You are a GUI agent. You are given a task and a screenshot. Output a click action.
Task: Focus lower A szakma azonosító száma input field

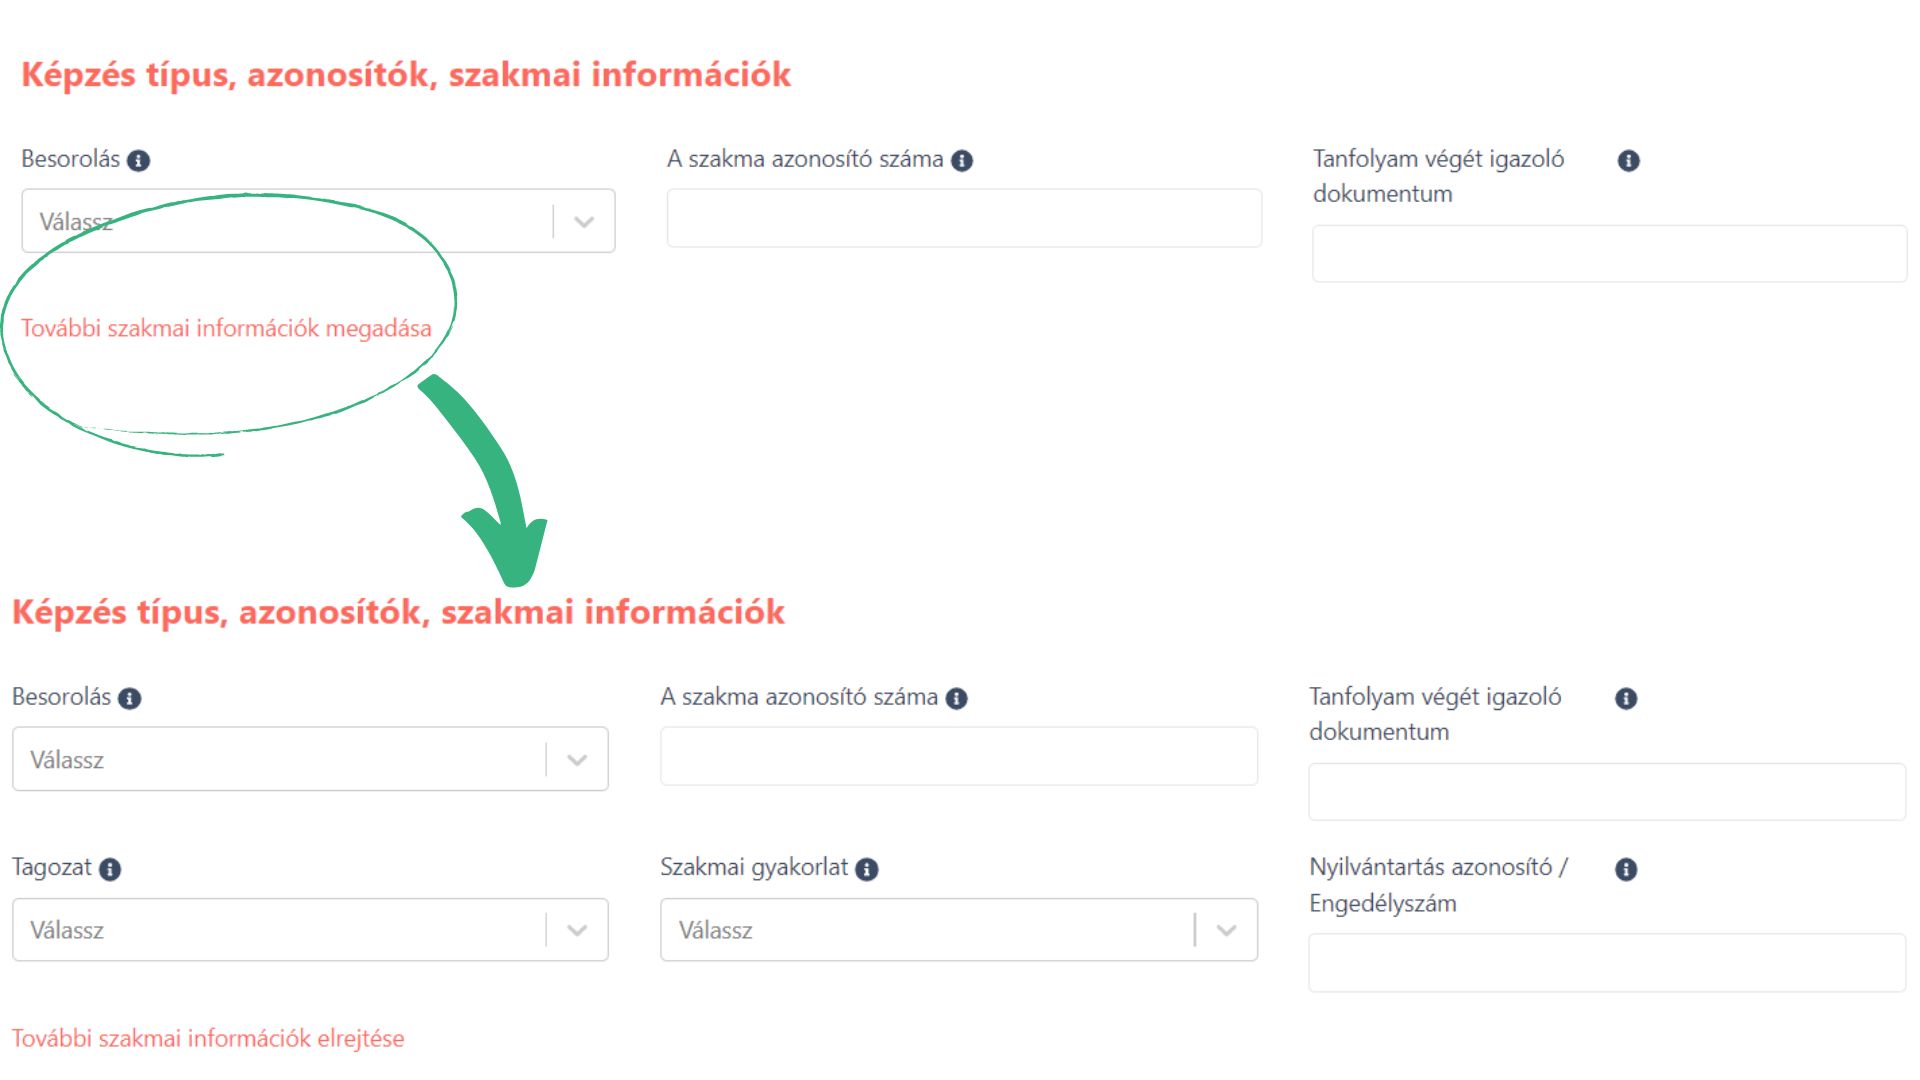pos(959,756)
